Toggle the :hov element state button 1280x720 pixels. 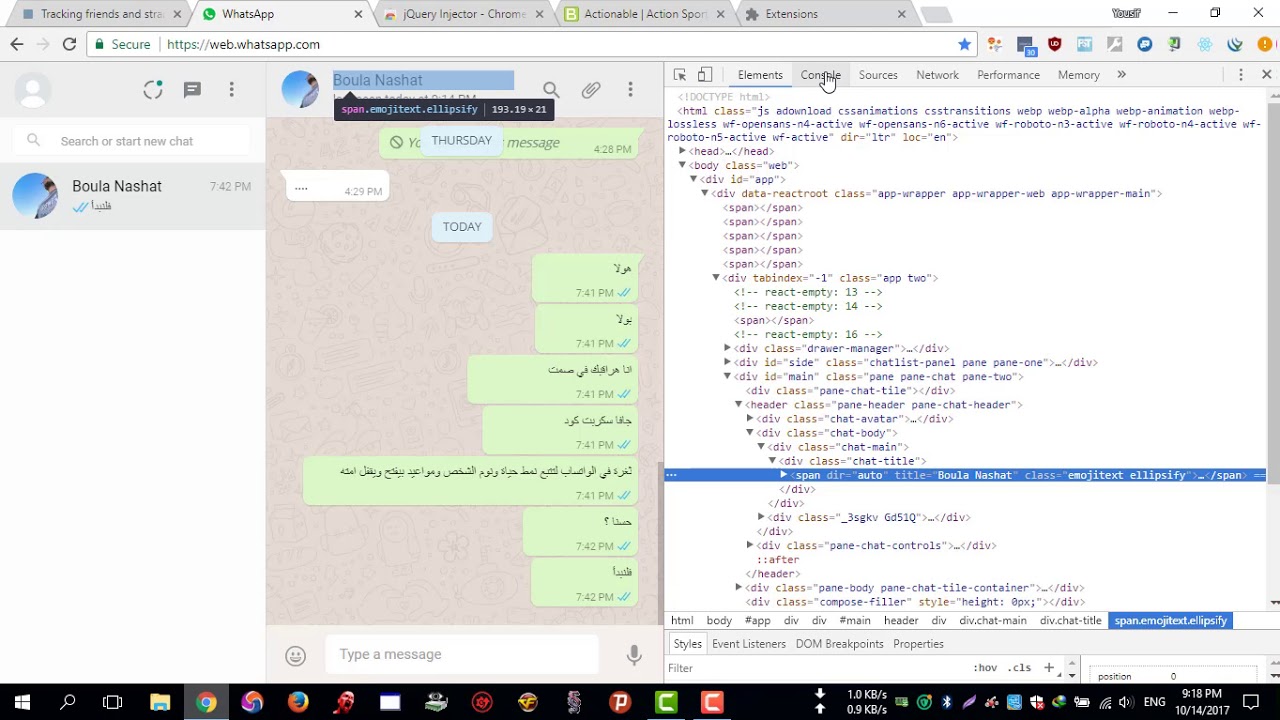[x=985, y=668]
